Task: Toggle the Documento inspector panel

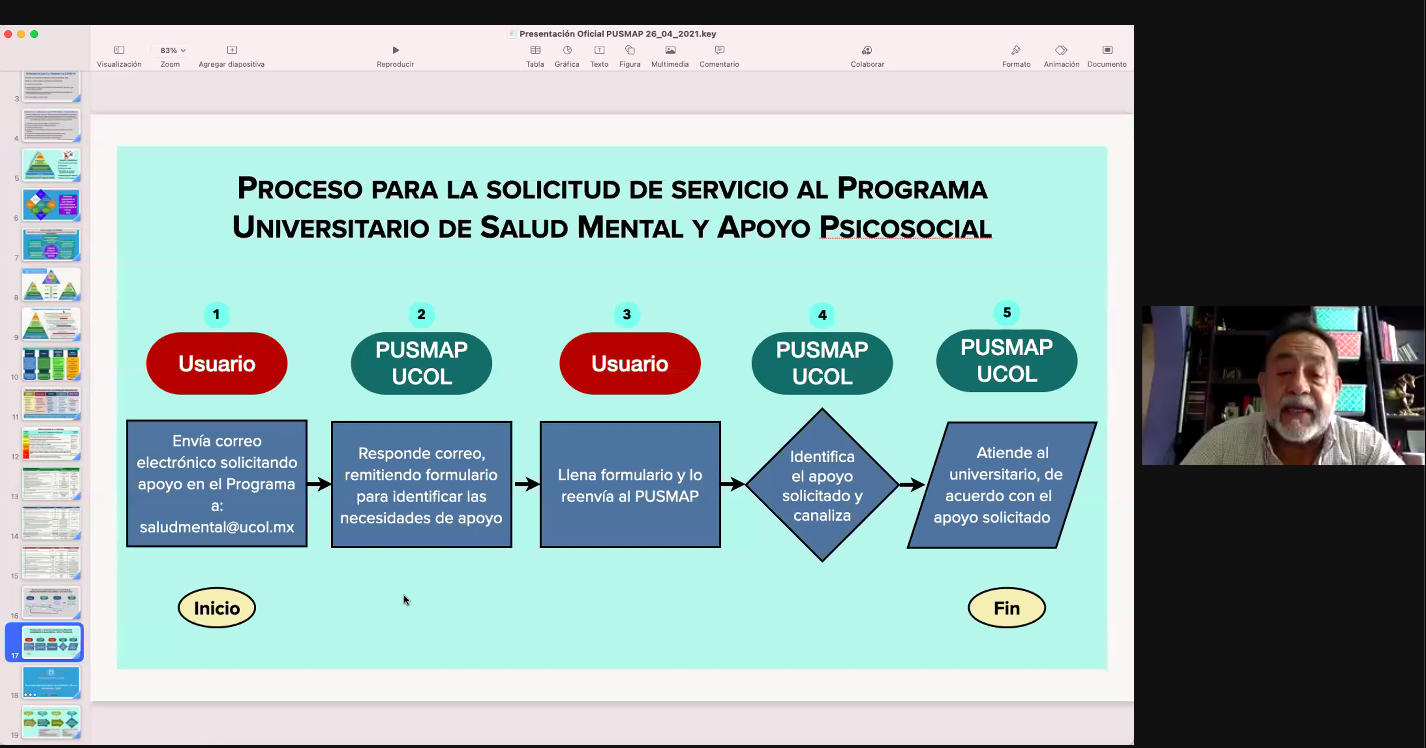Action: click(x=1107, y=50)
